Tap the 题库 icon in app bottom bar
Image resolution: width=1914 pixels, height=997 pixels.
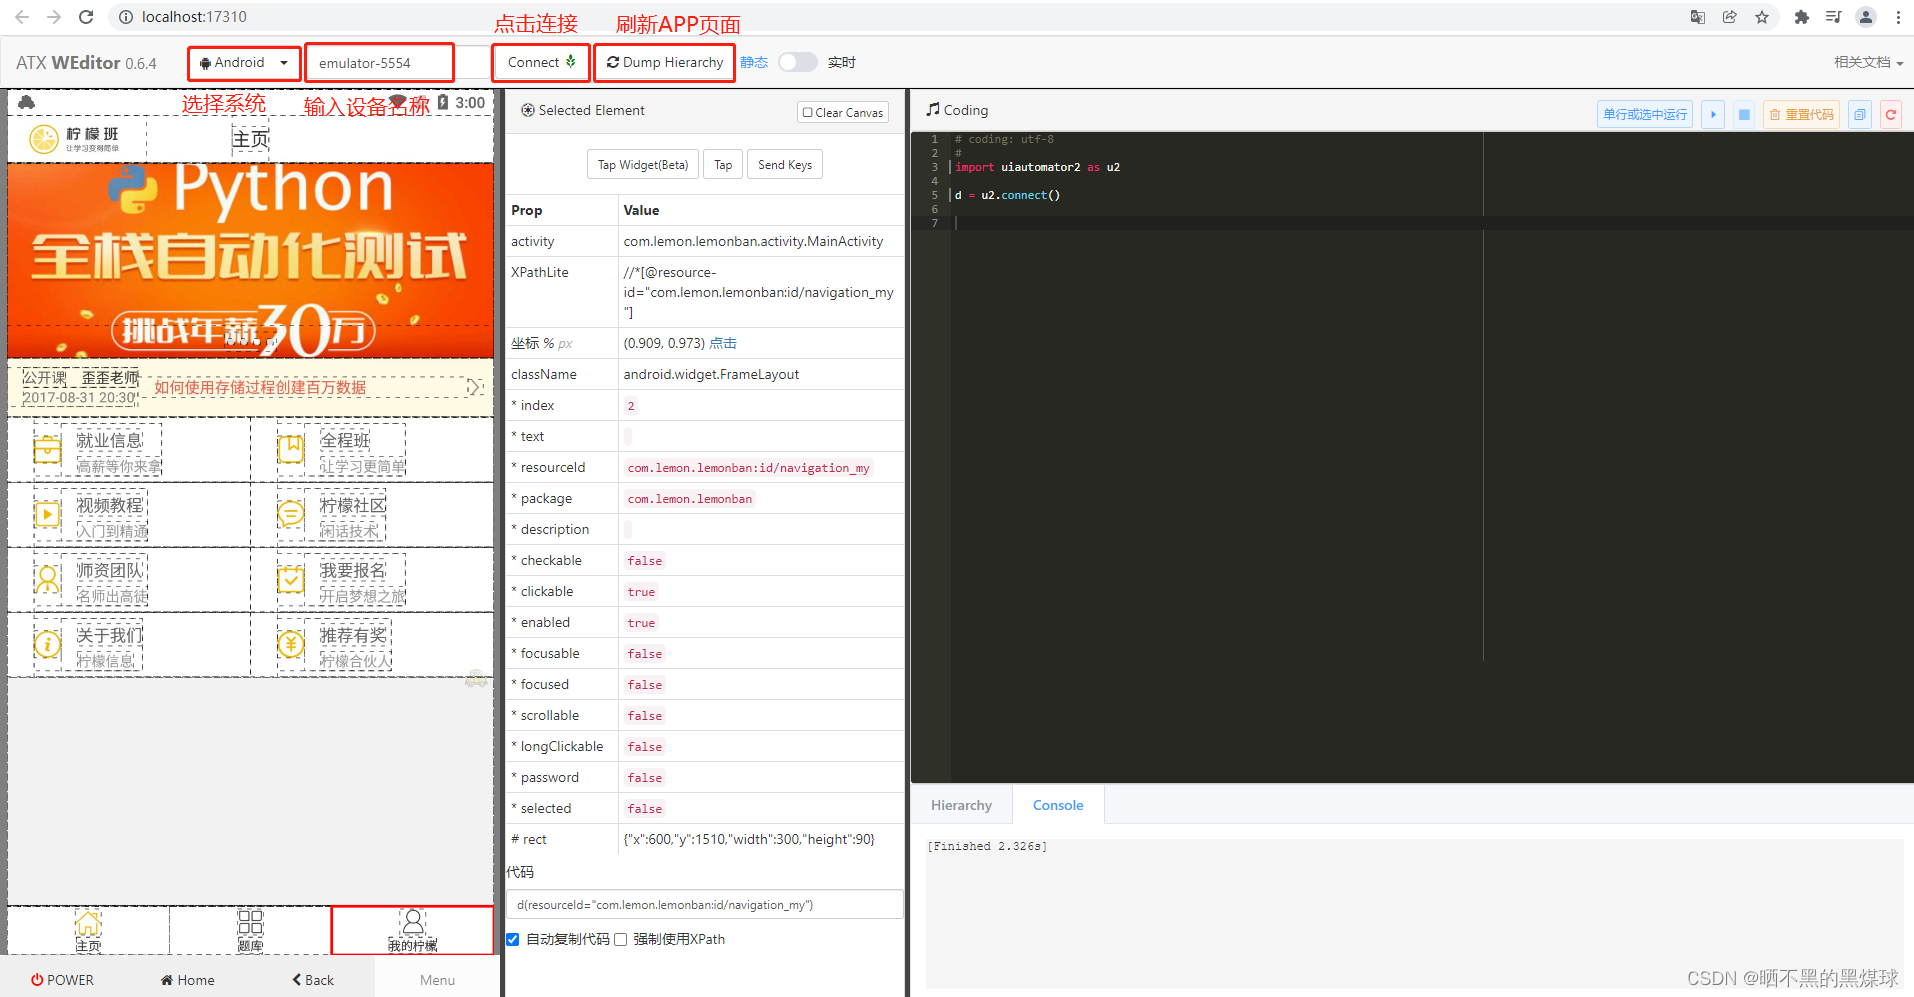click(x=250, y=922)
